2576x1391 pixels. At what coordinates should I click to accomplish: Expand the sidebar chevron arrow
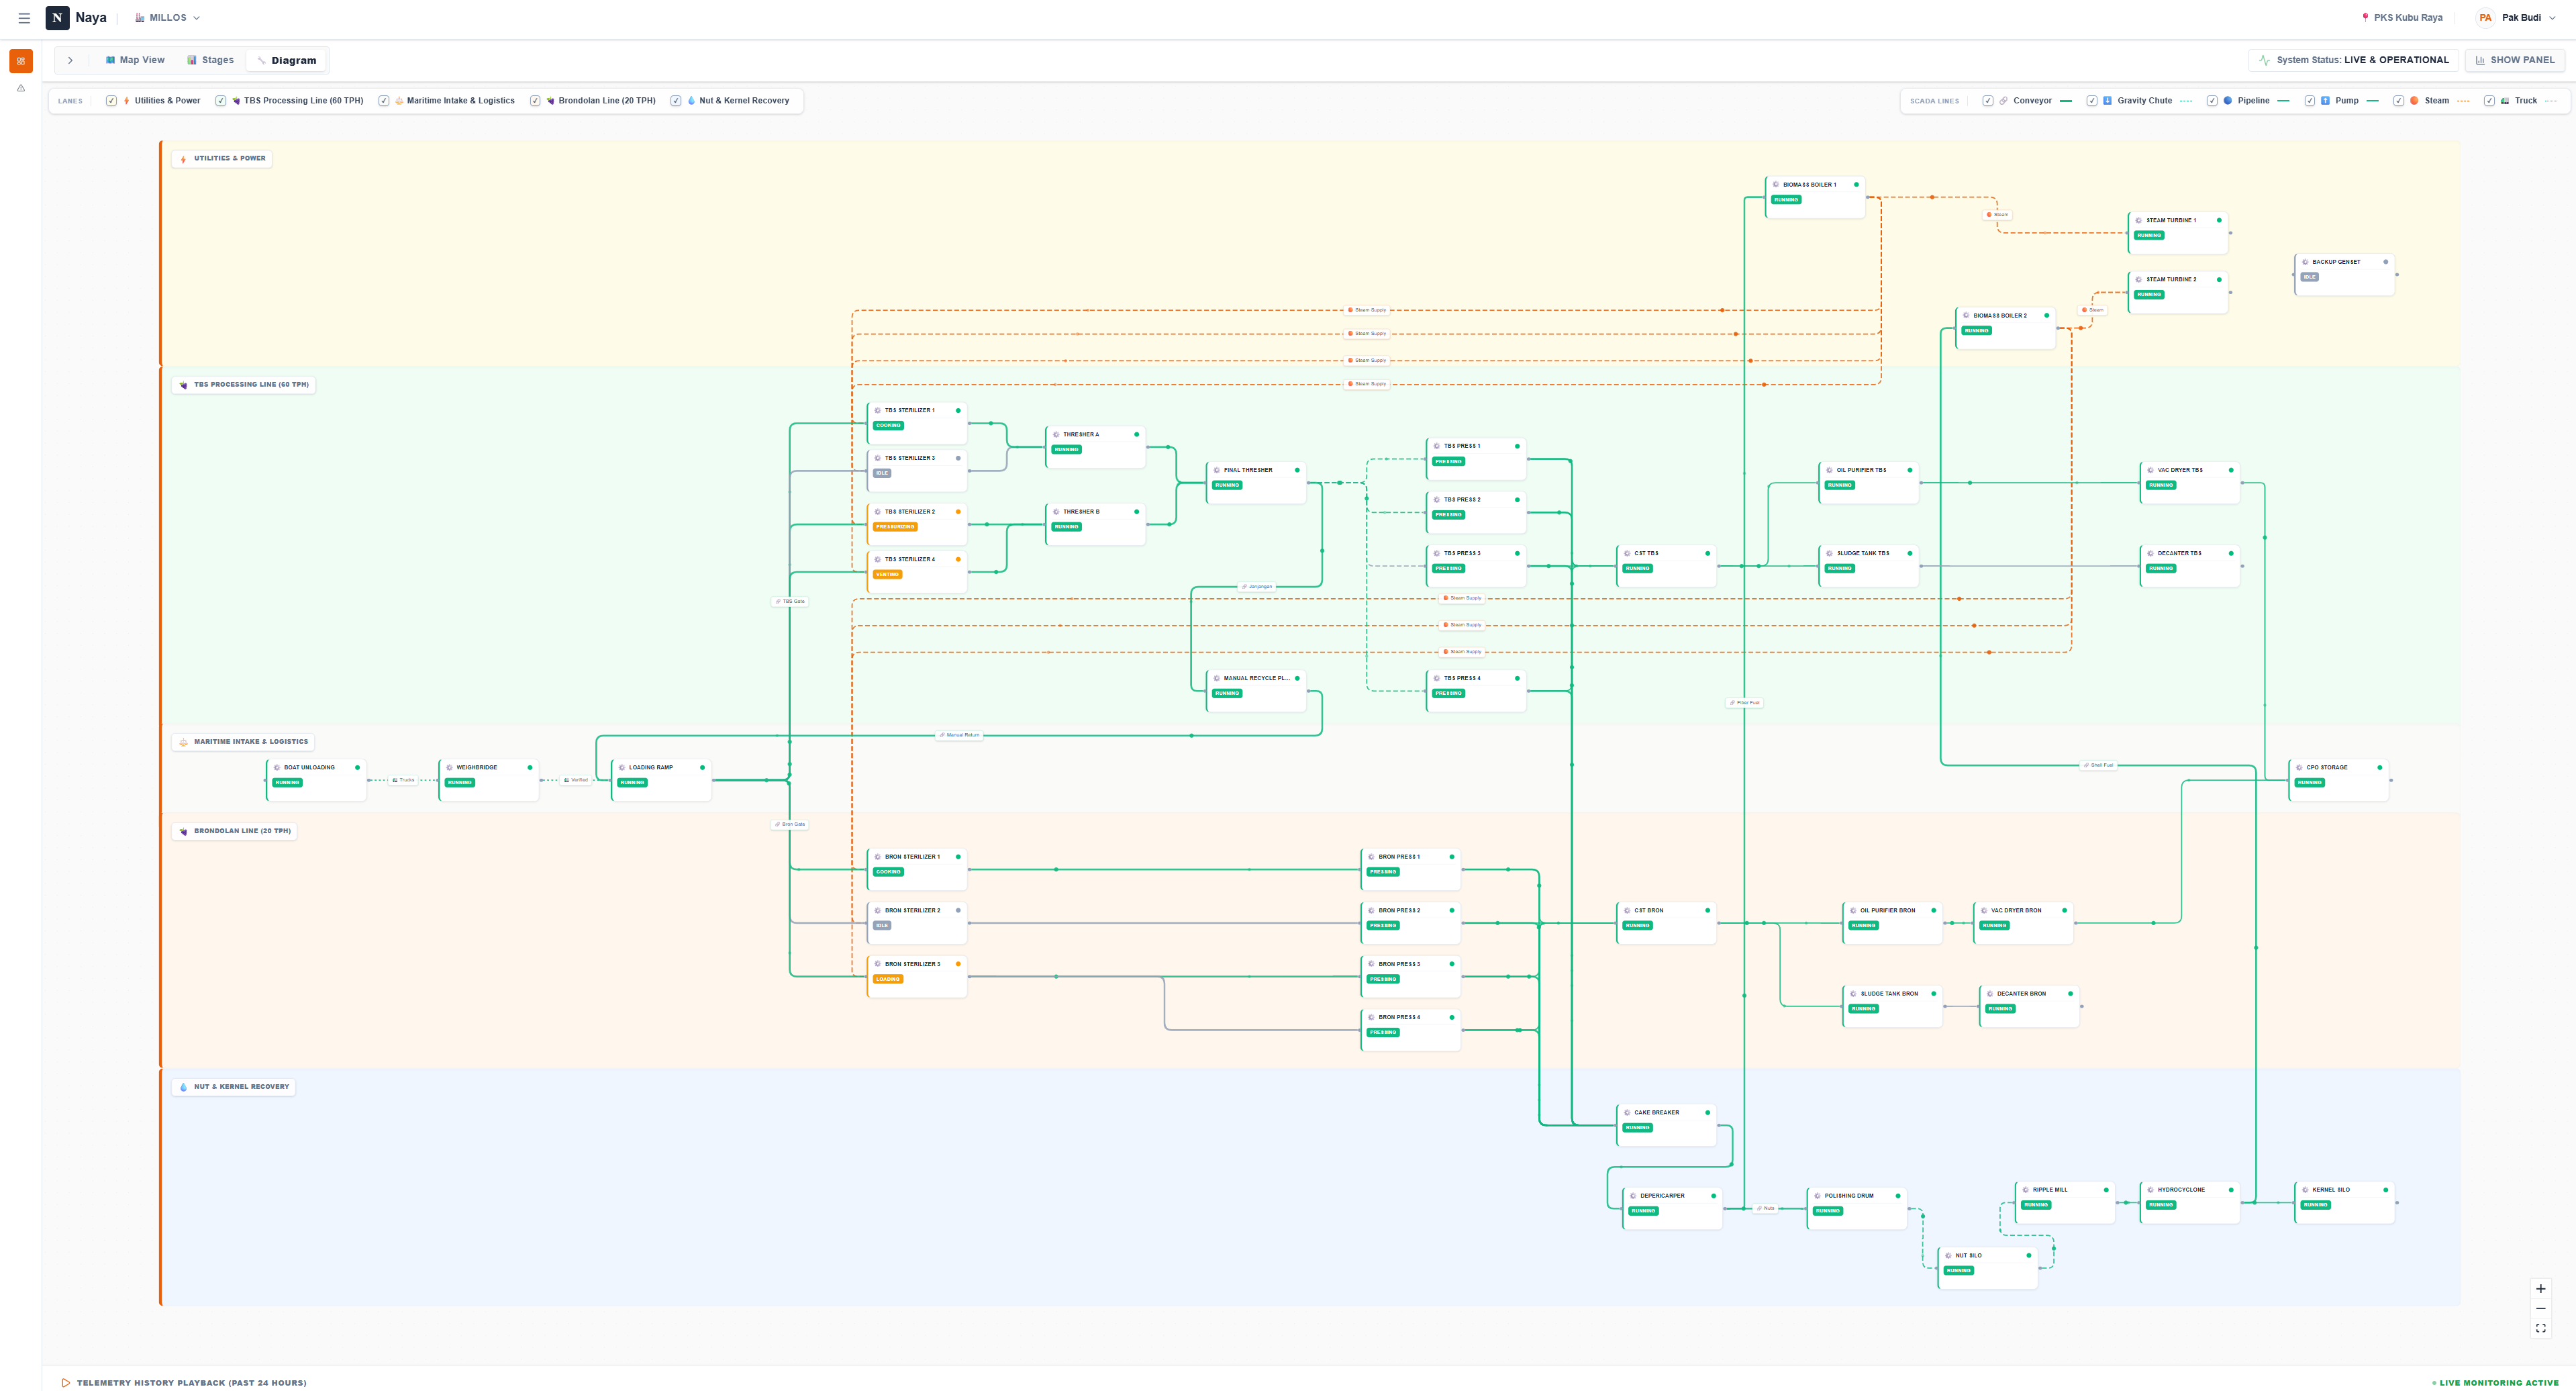pos(70,60)
